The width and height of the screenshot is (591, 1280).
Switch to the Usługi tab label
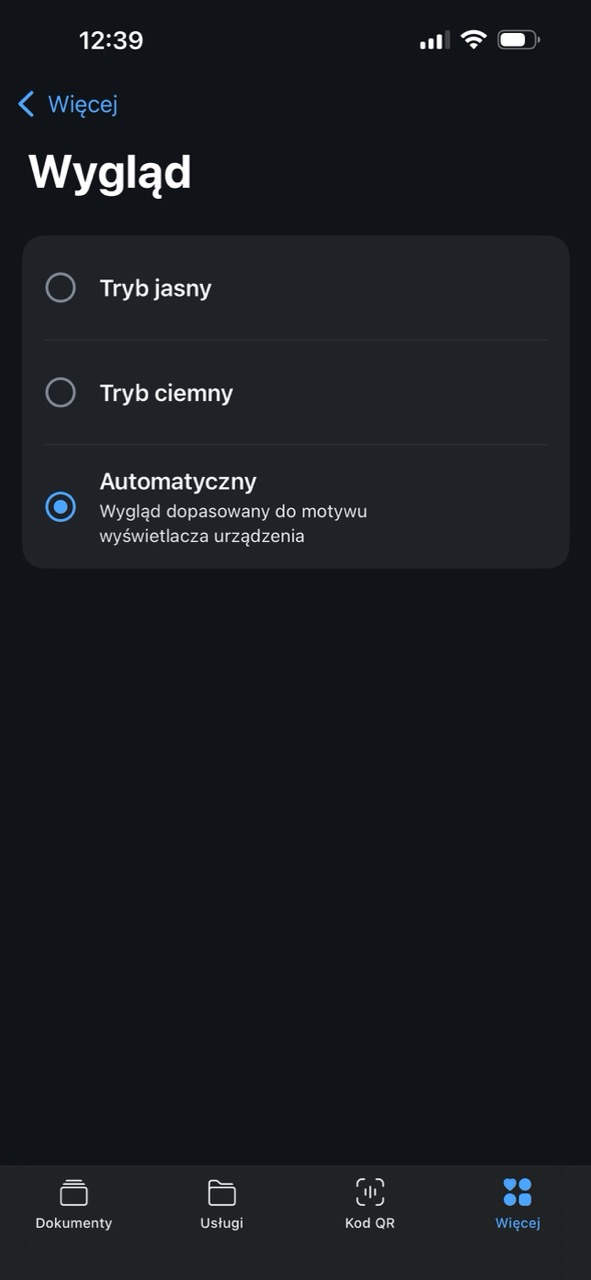click(222, 1223)
